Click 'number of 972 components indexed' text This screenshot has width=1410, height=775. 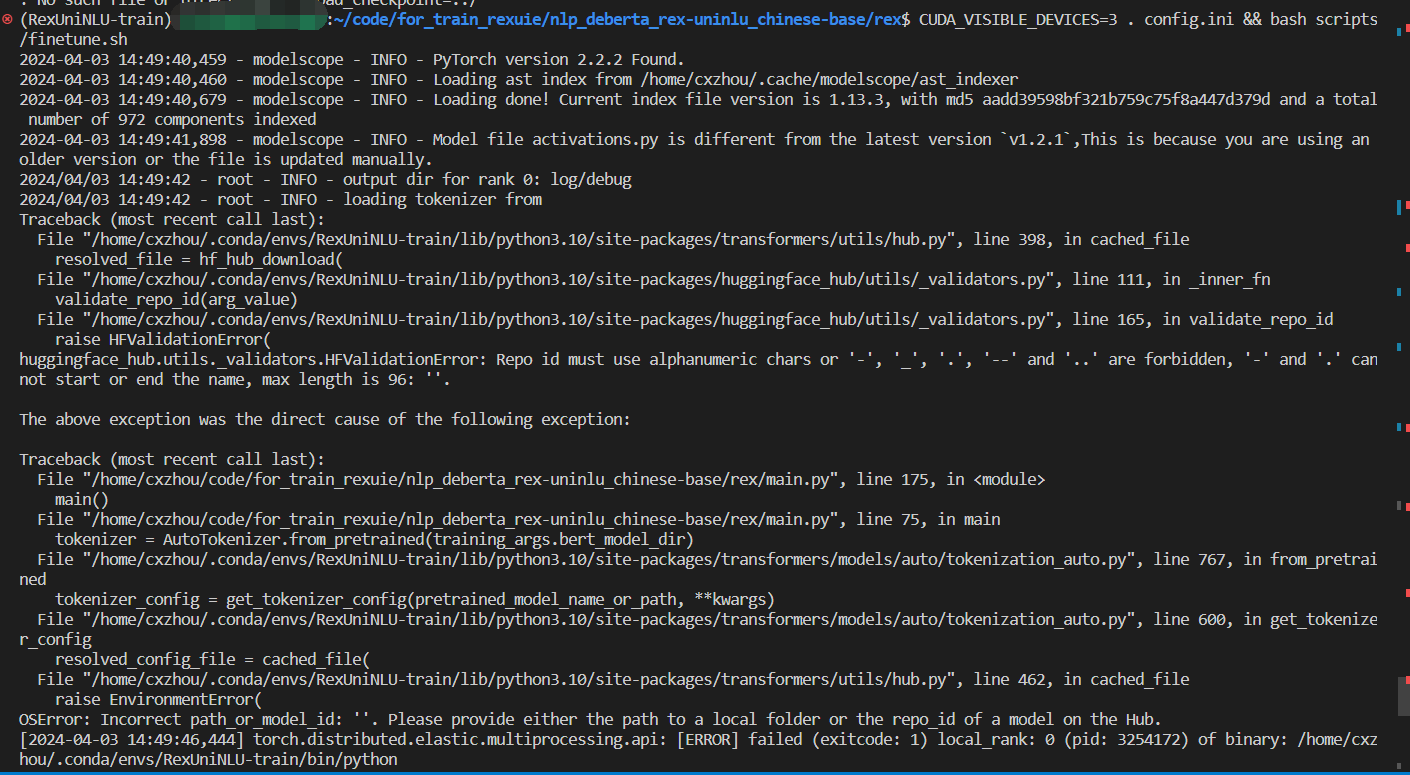pos(172,120)
